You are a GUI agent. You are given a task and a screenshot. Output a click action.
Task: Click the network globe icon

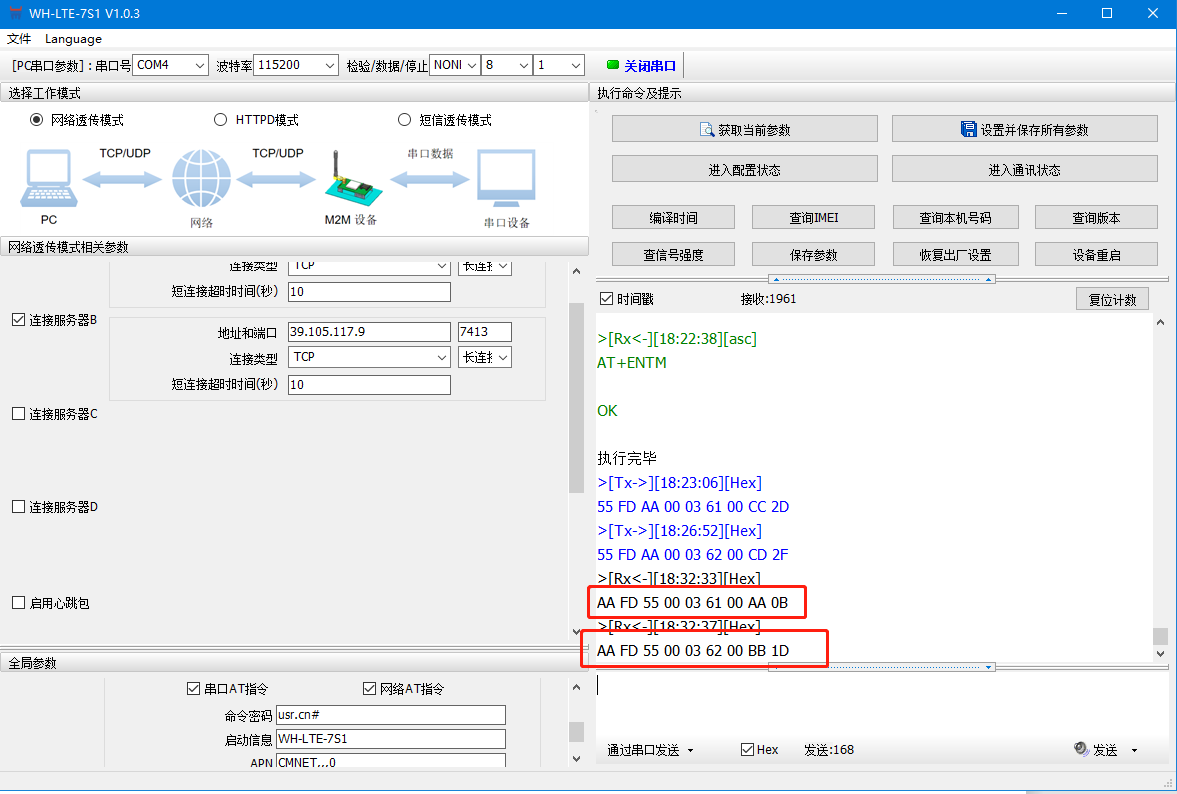click(x=200, y=180)
